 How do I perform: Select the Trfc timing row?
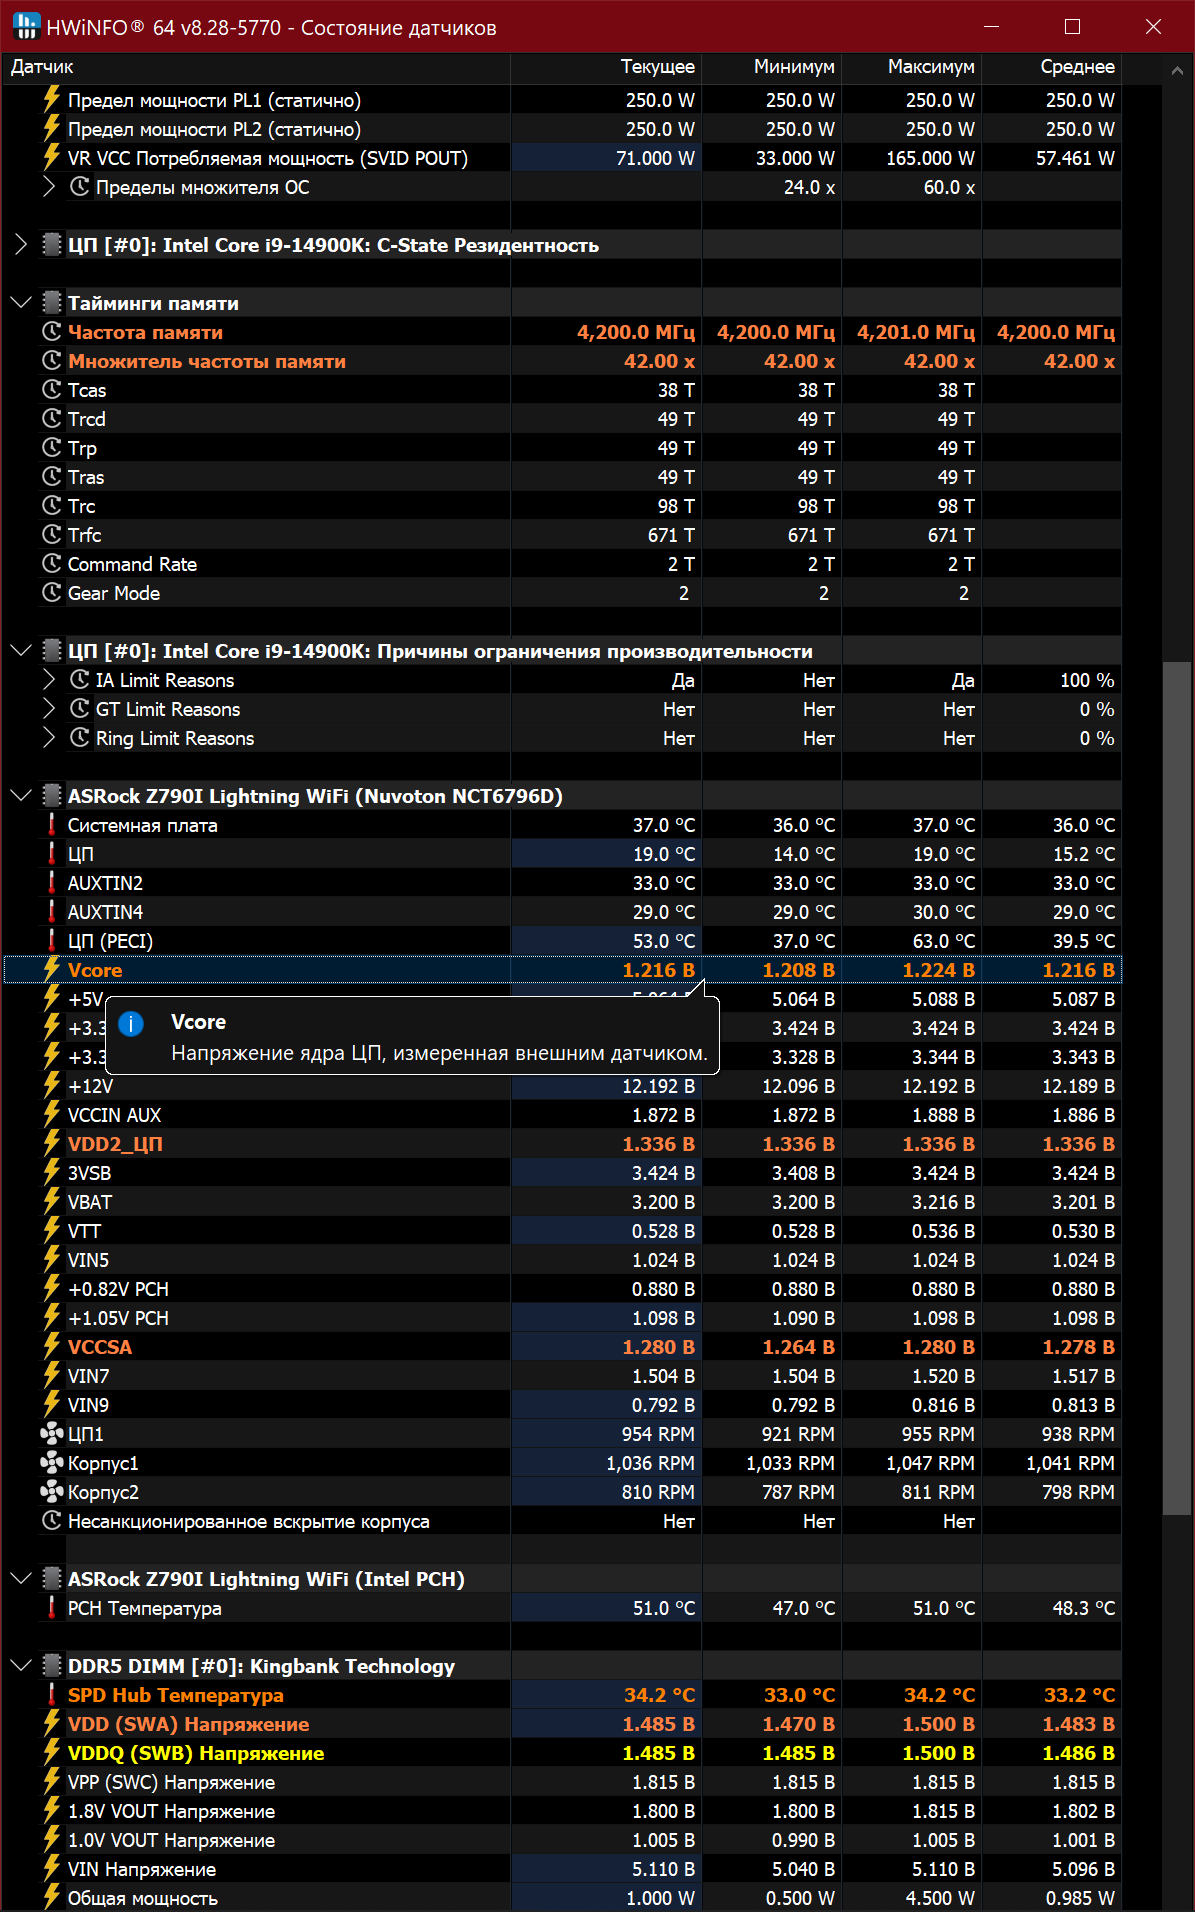562,535
